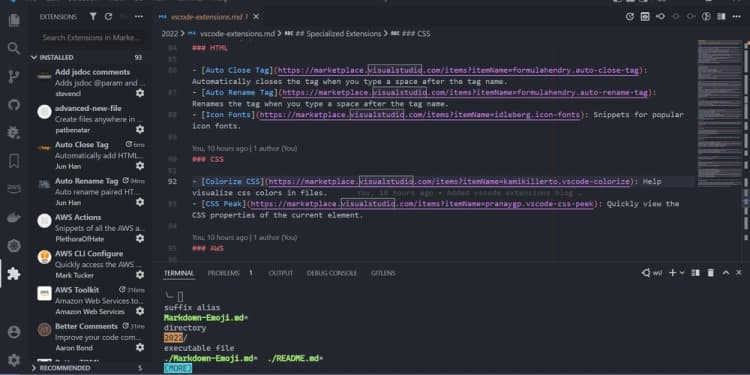Manage the Add jsdoc comments extension gear

coord(140,93)
